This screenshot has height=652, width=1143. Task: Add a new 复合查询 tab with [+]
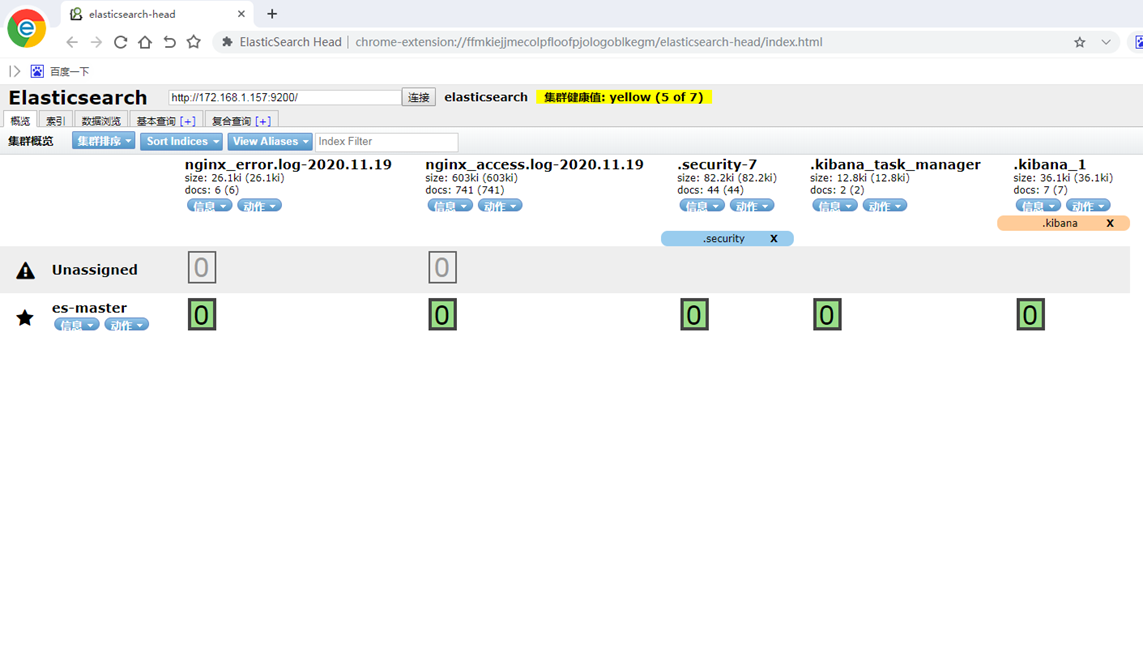coord(263,121)
